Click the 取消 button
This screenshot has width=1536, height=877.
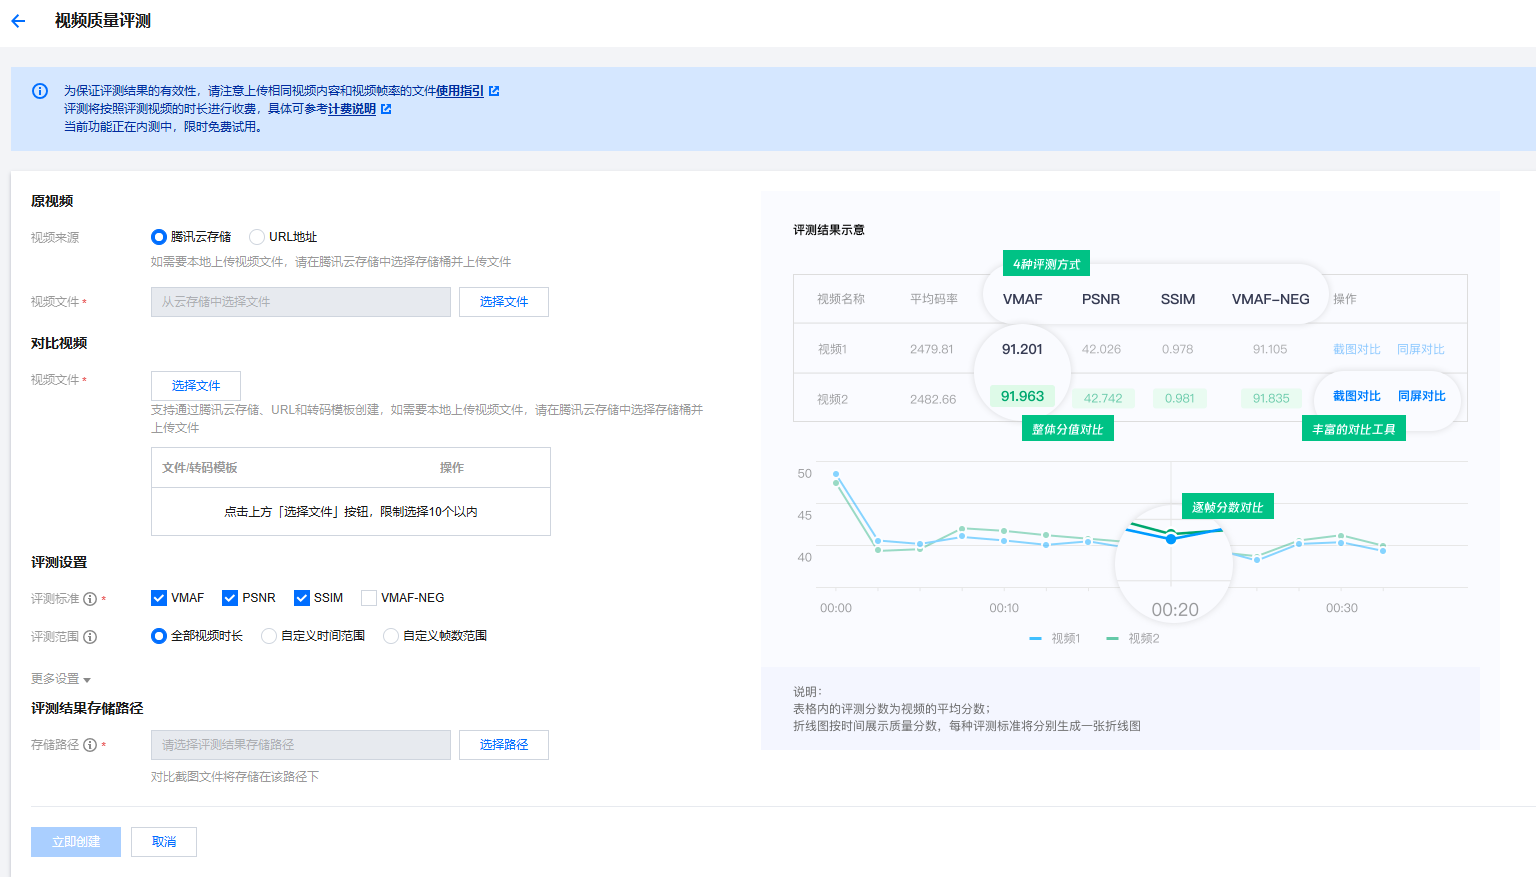pyautogui.click(x=164, y=842)
